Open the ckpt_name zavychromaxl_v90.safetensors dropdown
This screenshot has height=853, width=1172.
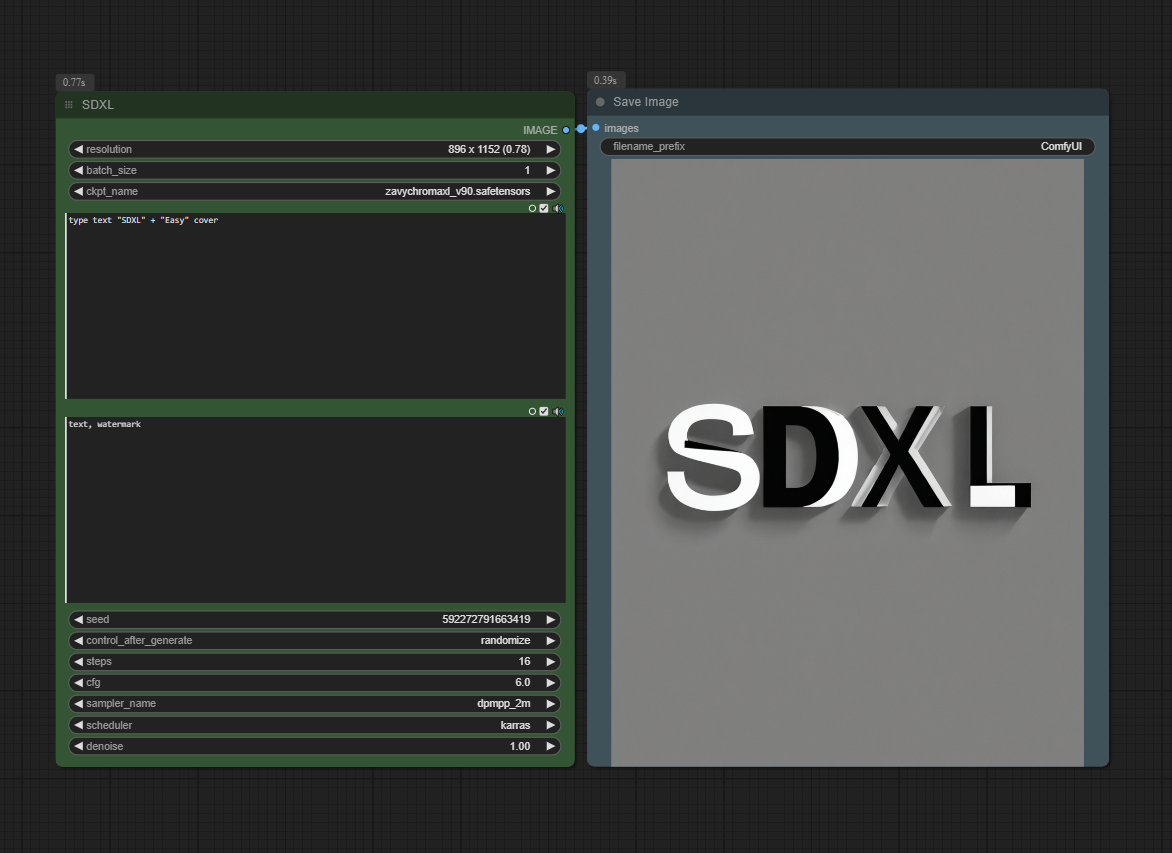[x=315, y=191]
